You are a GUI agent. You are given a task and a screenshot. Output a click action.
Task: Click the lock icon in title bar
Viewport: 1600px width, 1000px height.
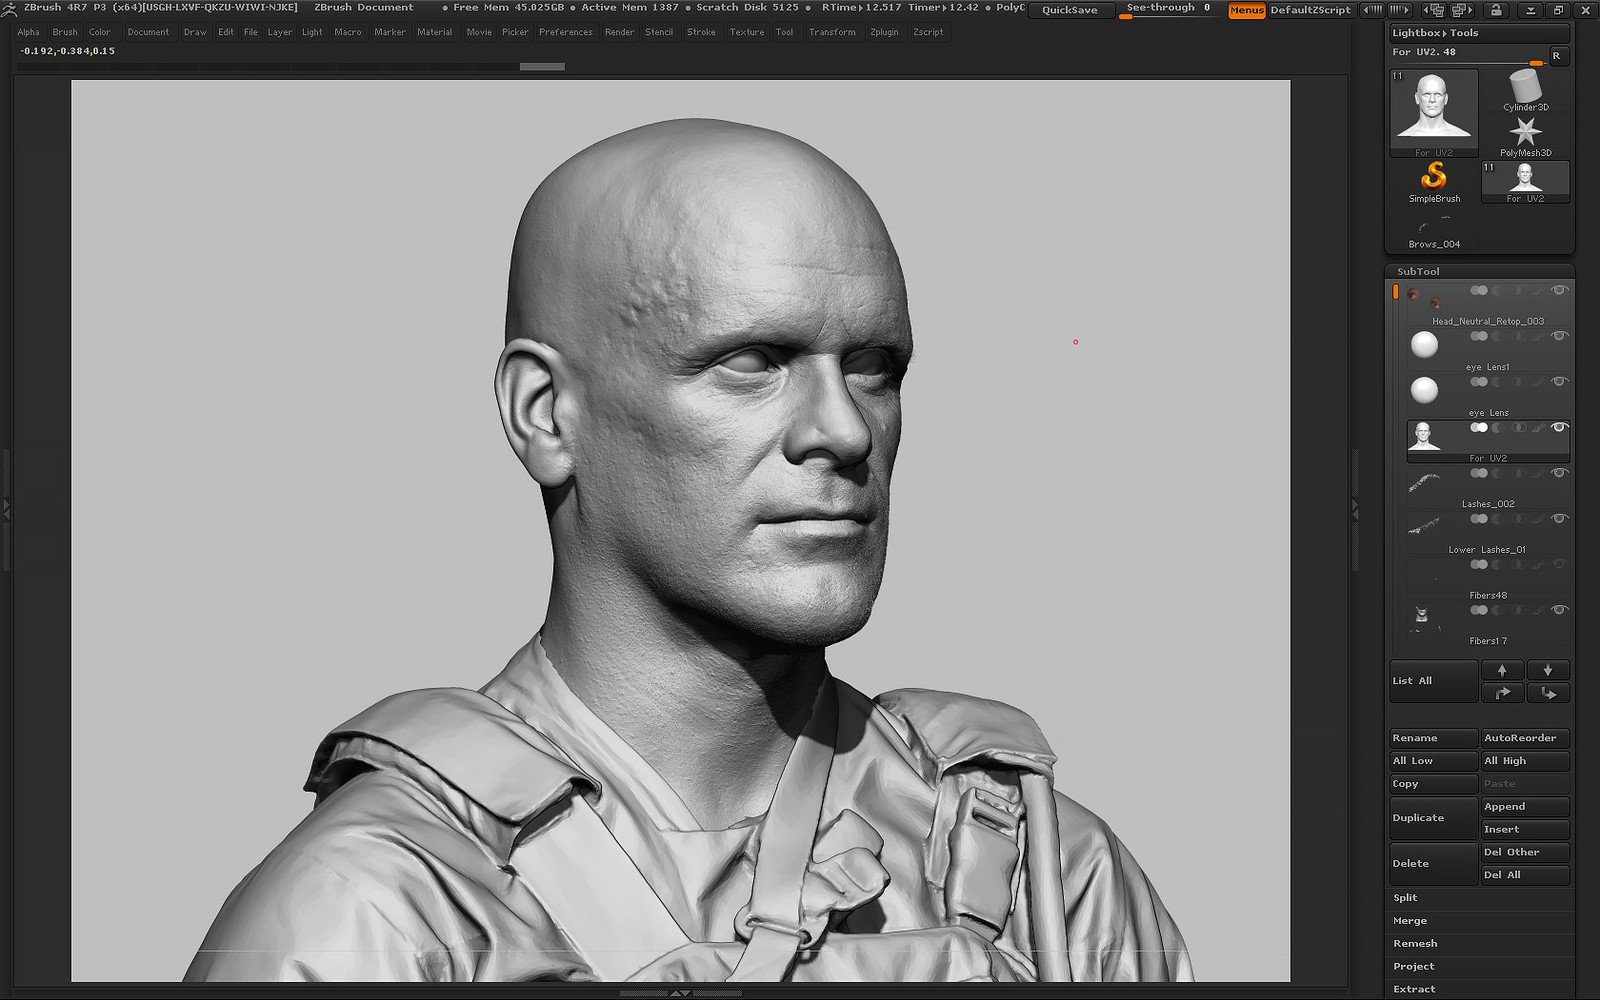[1496, 10]
